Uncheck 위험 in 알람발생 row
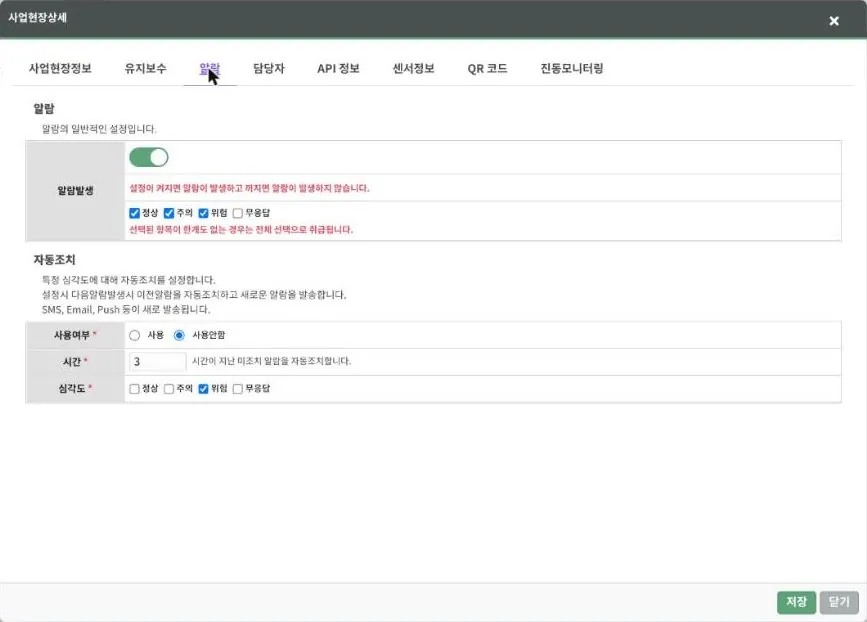The image size is (867, 622). click(203, 213)
